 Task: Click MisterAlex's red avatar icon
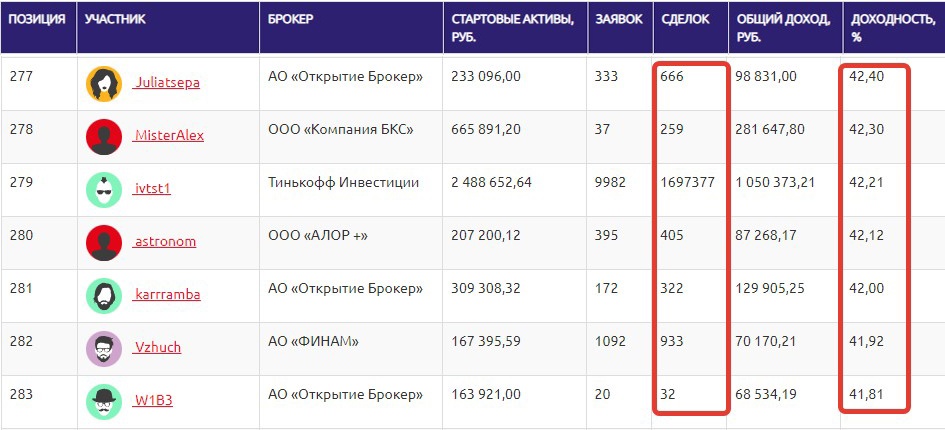coord(104,137)
